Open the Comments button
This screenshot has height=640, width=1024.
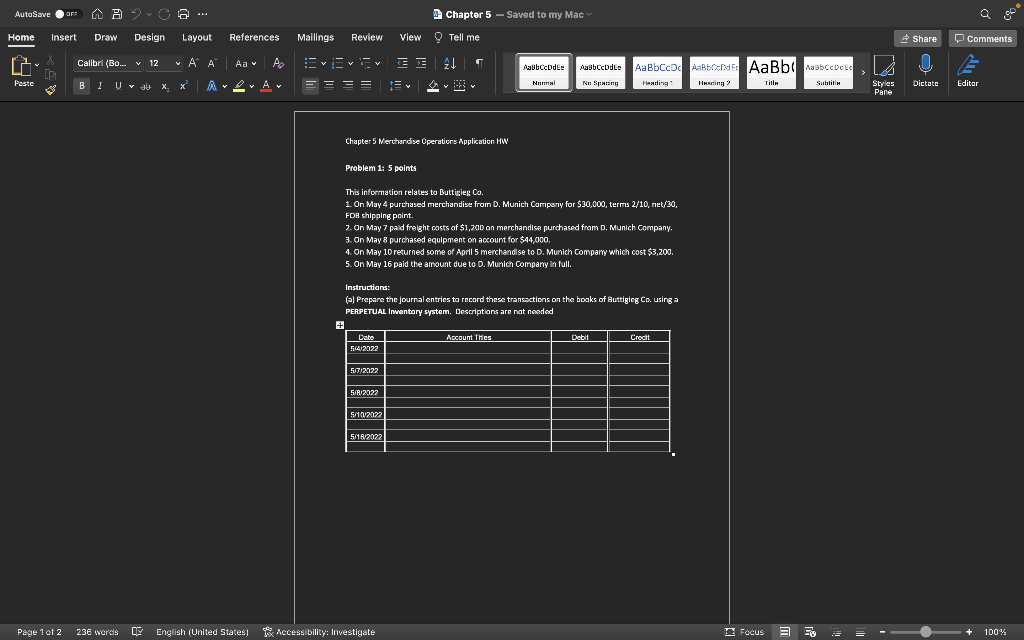983,38
